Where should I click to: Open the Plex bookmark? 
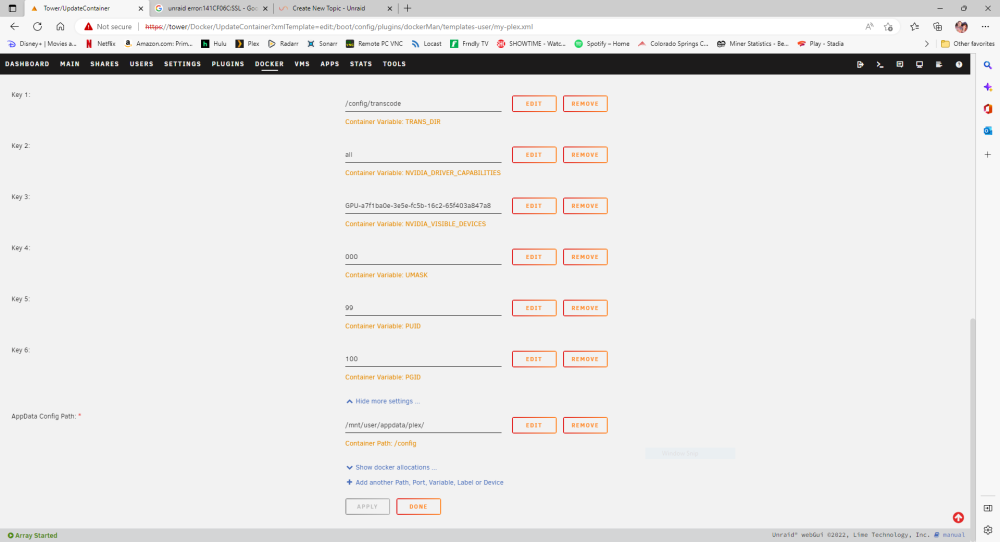(247, 44)
